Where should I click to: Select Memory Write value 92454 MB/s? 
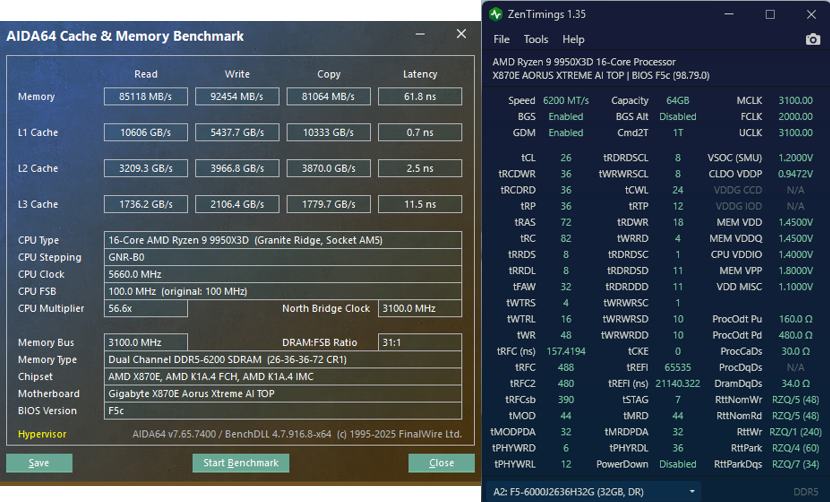tap(237, 96)
